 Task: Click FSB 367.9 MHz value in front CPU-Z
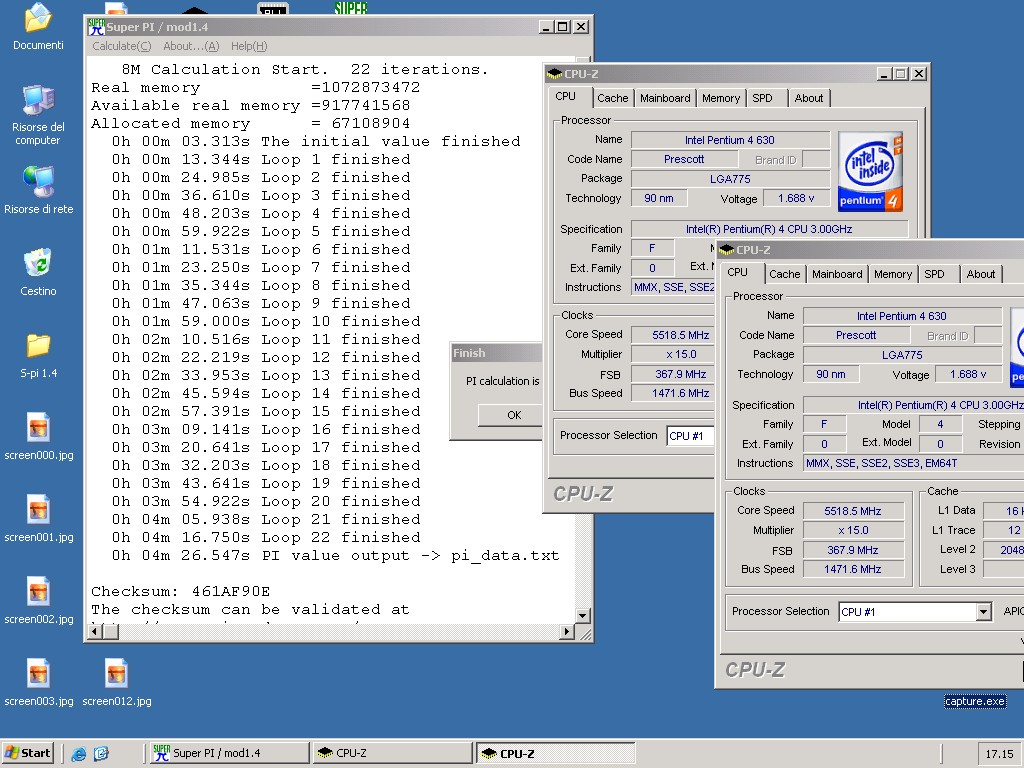[852, 550]
